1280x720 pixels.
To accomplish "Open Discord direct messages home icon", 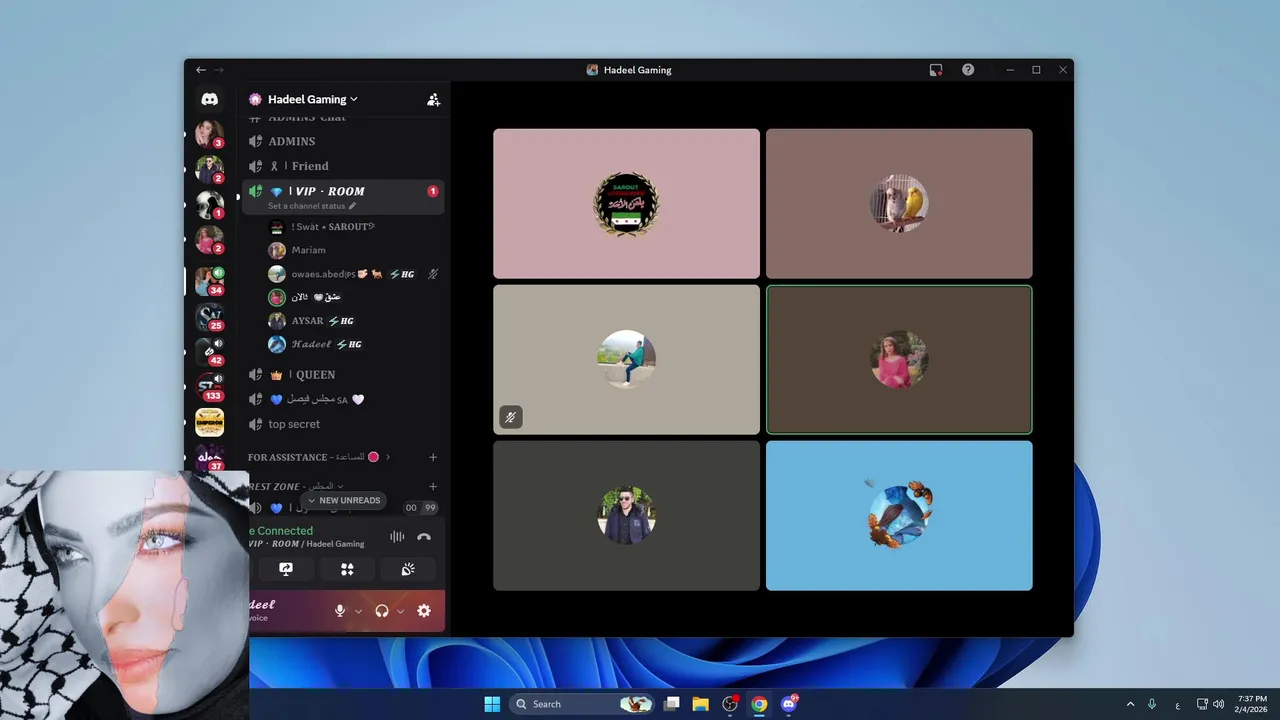I will [x=209, y=99].
